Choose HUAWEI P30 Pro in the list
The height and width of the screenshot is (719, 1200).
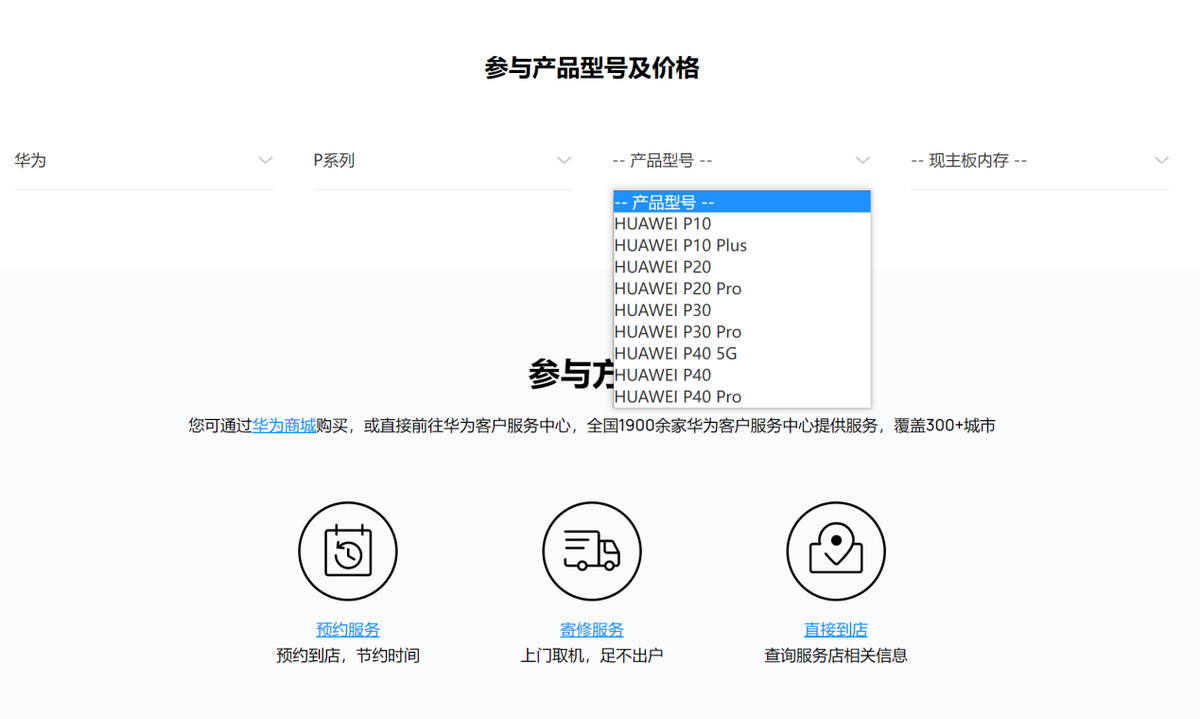[742, 331]
